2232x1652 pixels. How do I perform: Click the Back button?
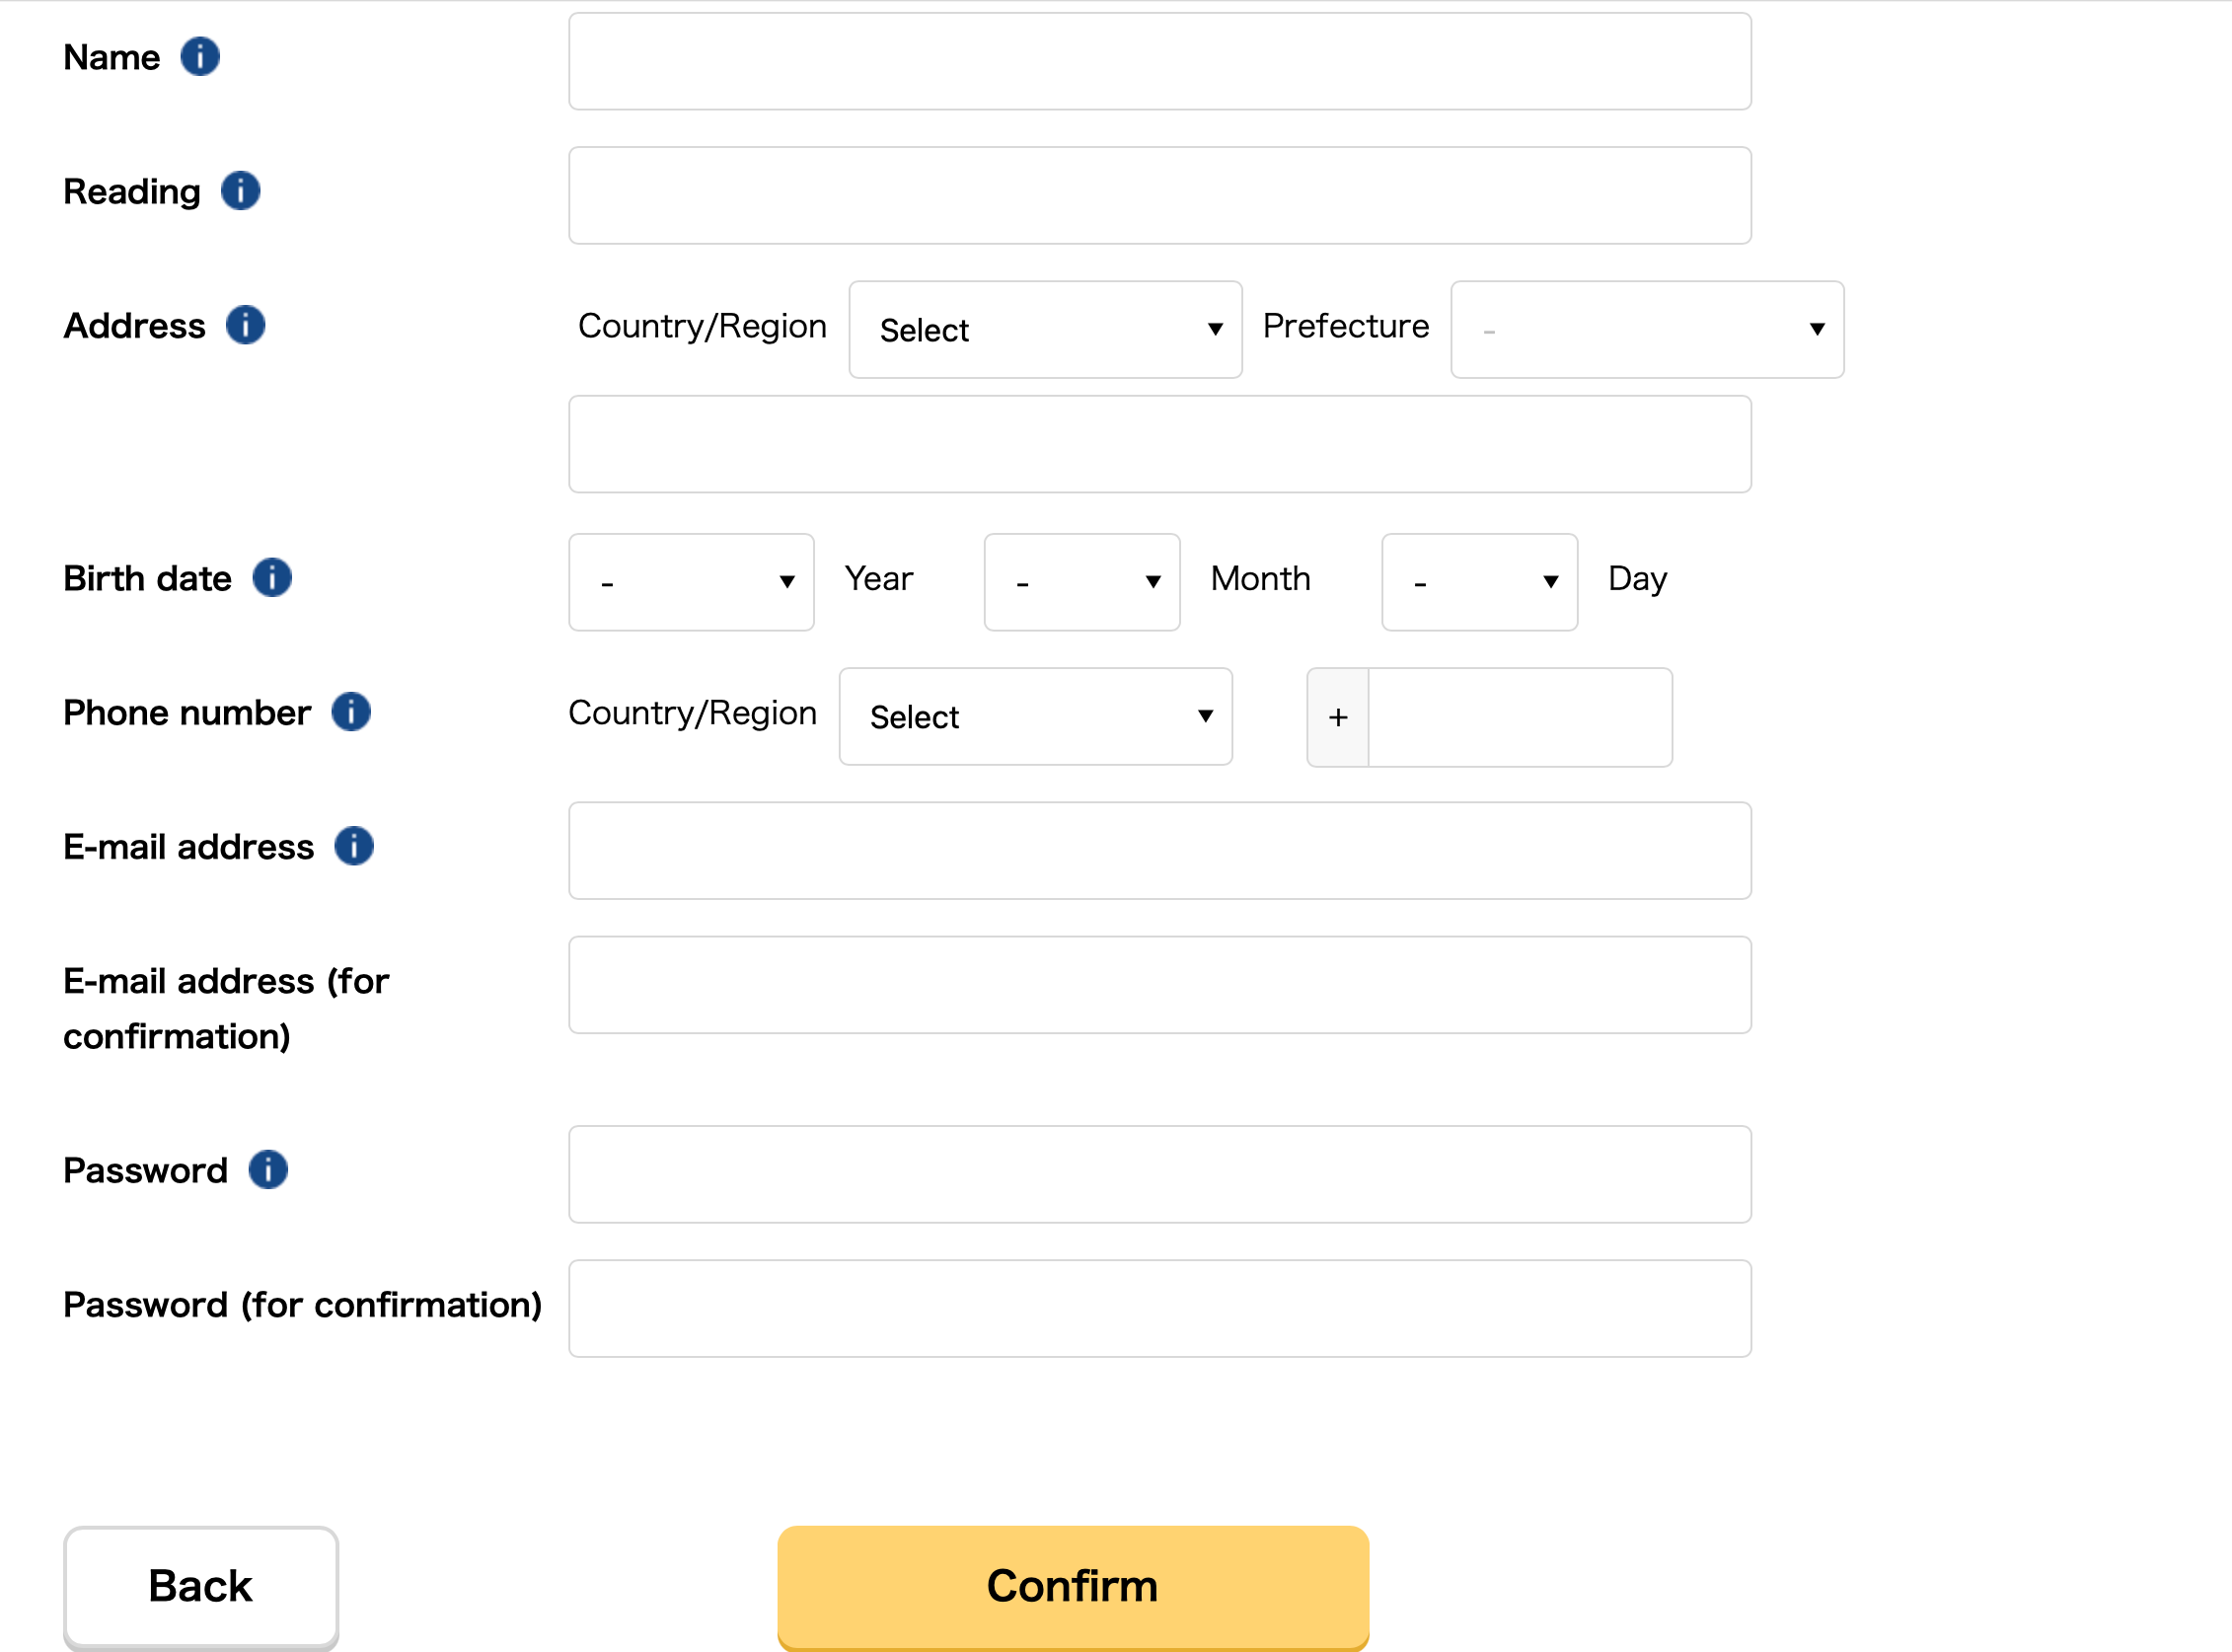tap(201, 1586)
